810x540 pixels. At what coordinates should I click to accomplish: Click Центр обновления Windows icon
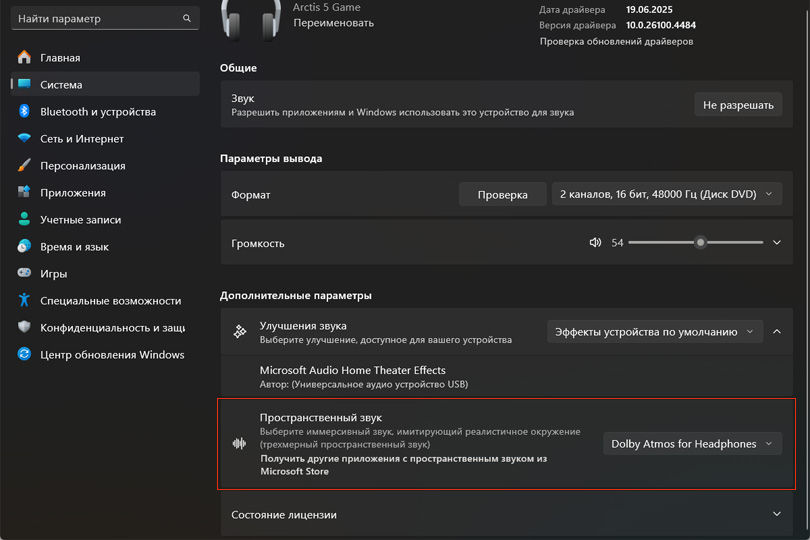point(24,354)
